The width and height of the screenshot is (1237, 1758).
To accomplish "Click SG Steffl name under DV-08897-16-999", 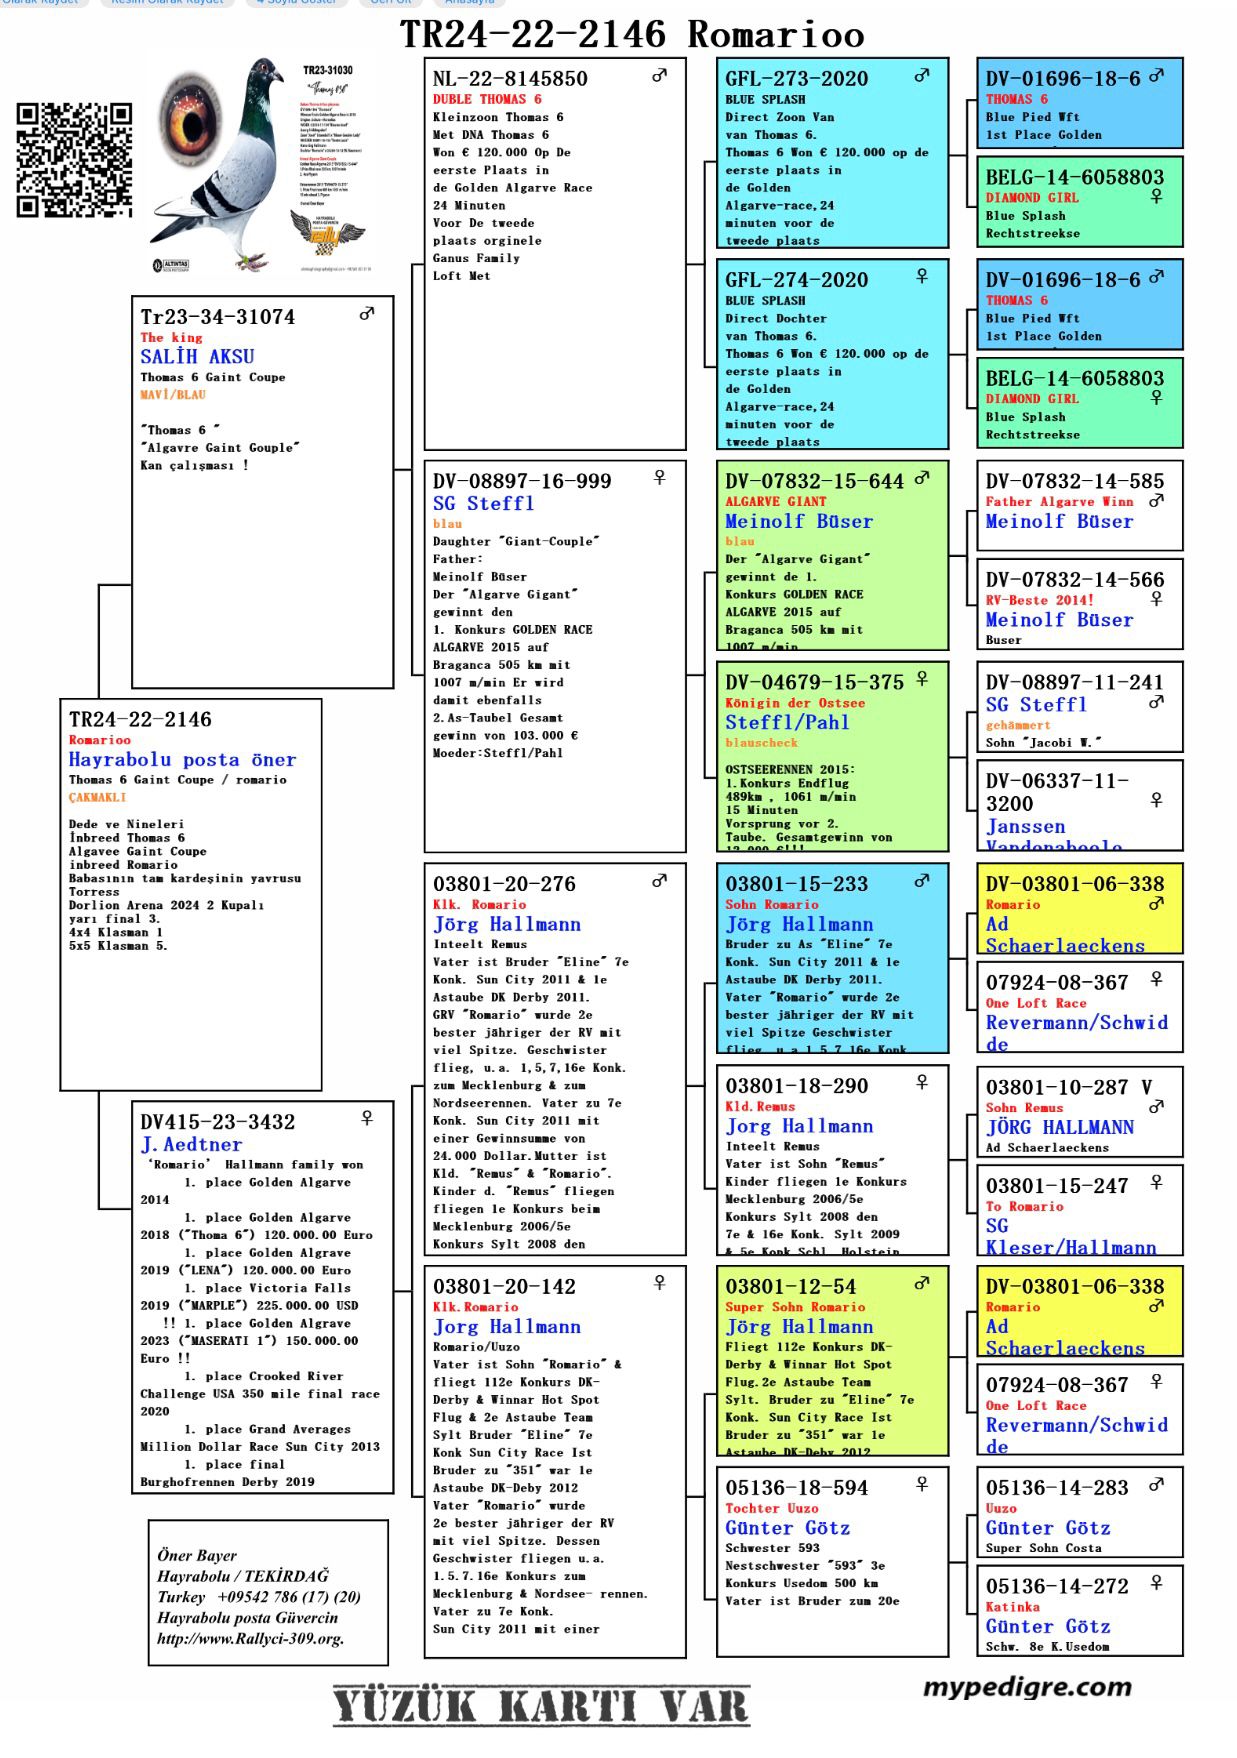I will pyautogui.click(x=483, y=504).
